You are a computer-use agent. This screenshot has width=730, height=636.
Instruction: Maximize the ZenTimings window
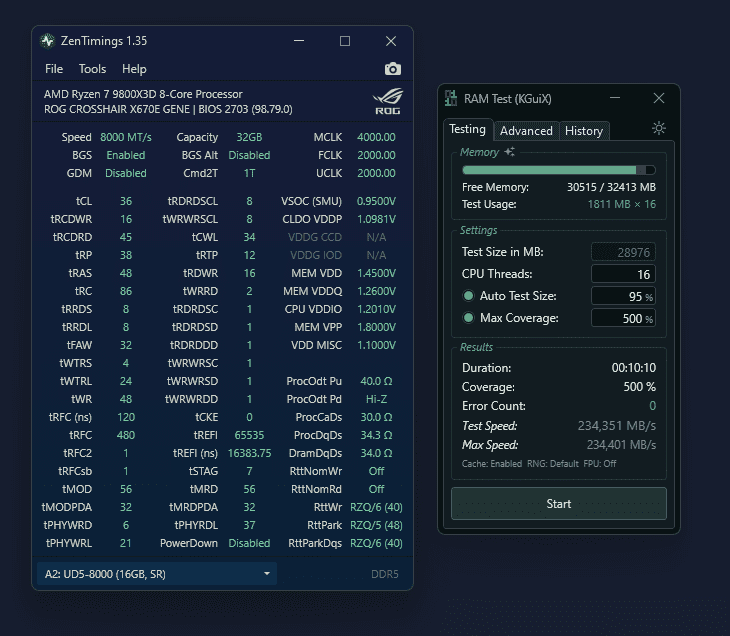coord(345,41)
